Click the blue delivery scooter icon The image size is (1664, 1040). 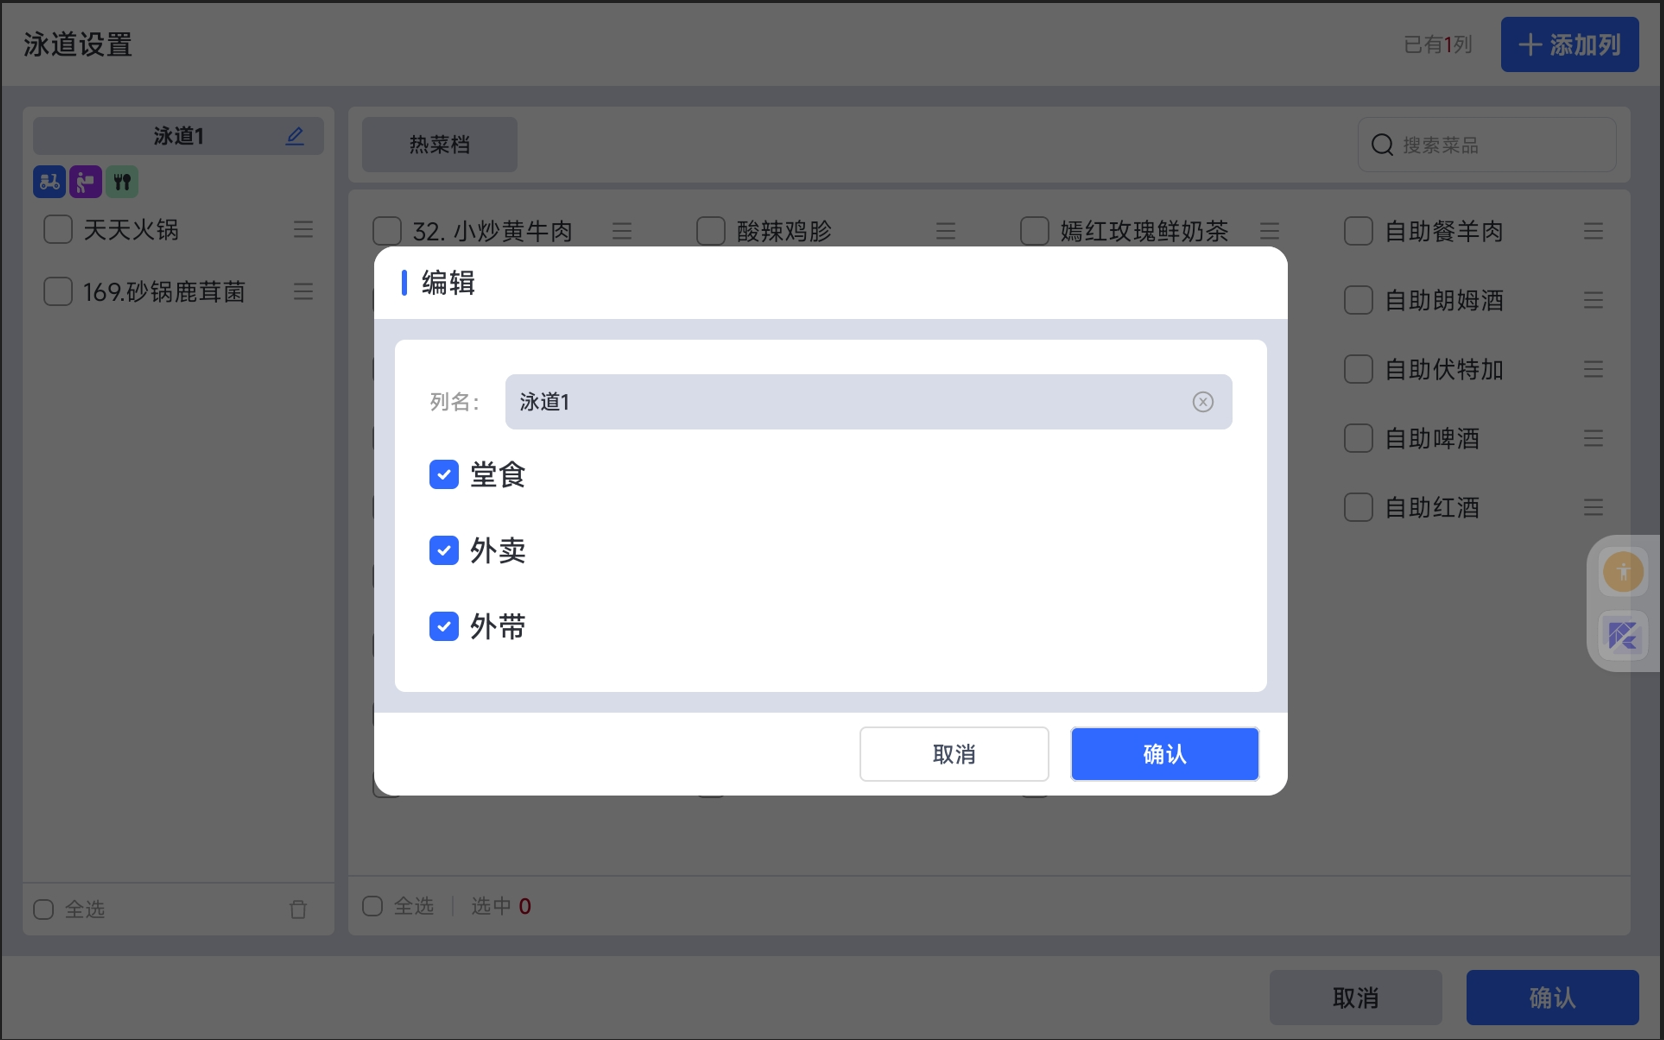tap(49, 182)
